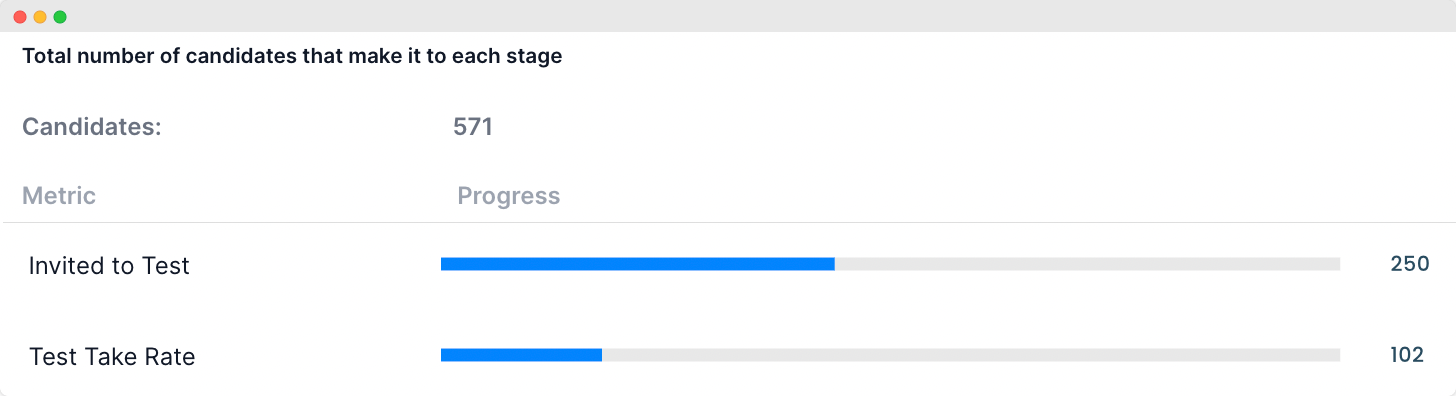Click the blue filled part of Test Take Rate bar
The width and height of the screenshot is (1456, 396).
click(521, 355)
